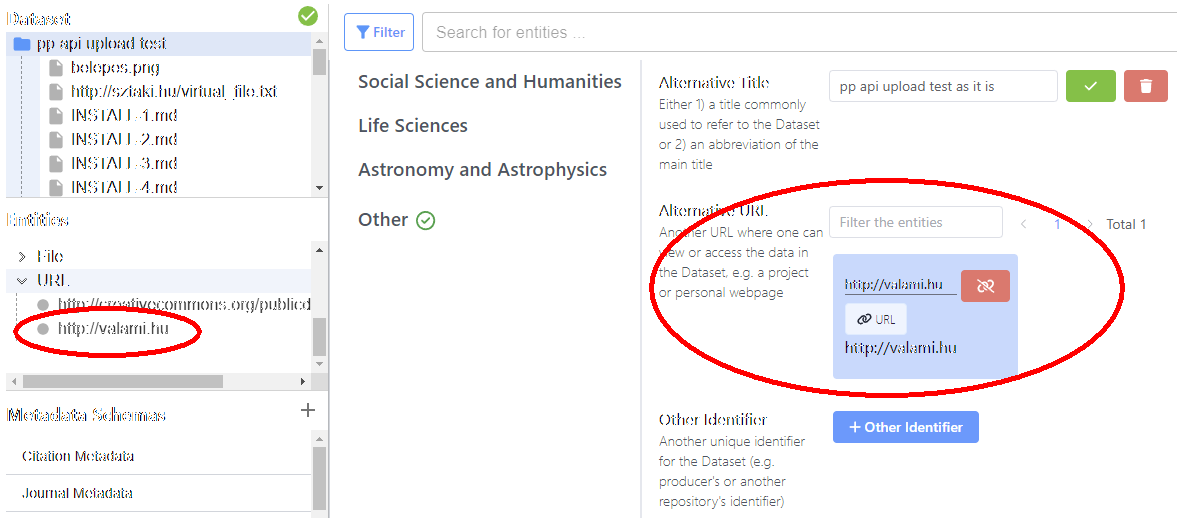The image size is (1177, 518).
Task: Open the belepes.png file item
Action: [x=115, y=68]
